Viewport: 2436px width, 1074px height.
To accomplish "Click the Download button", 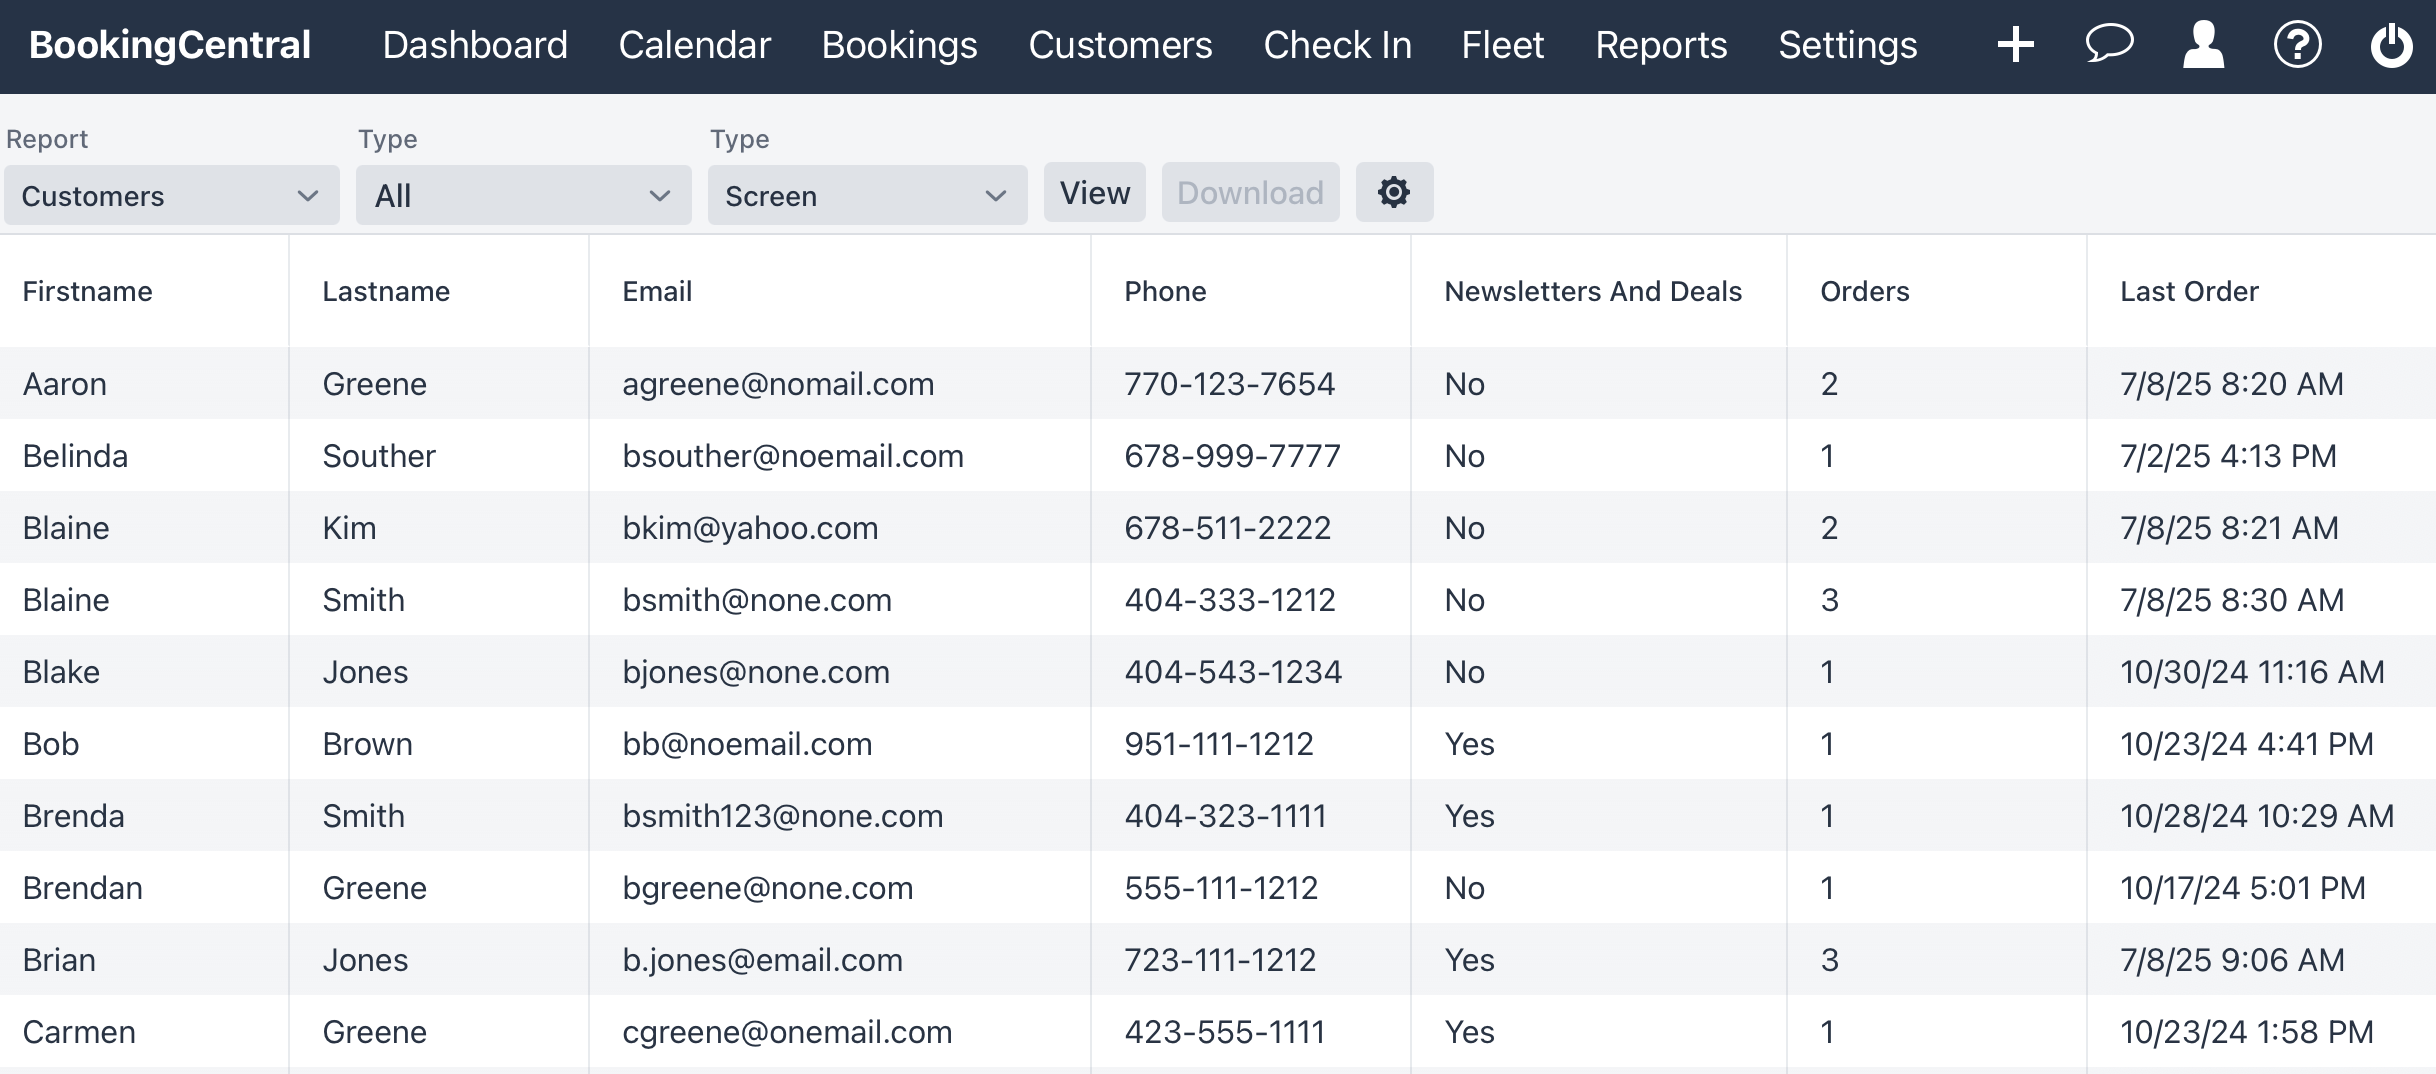I will point(1250,192).
